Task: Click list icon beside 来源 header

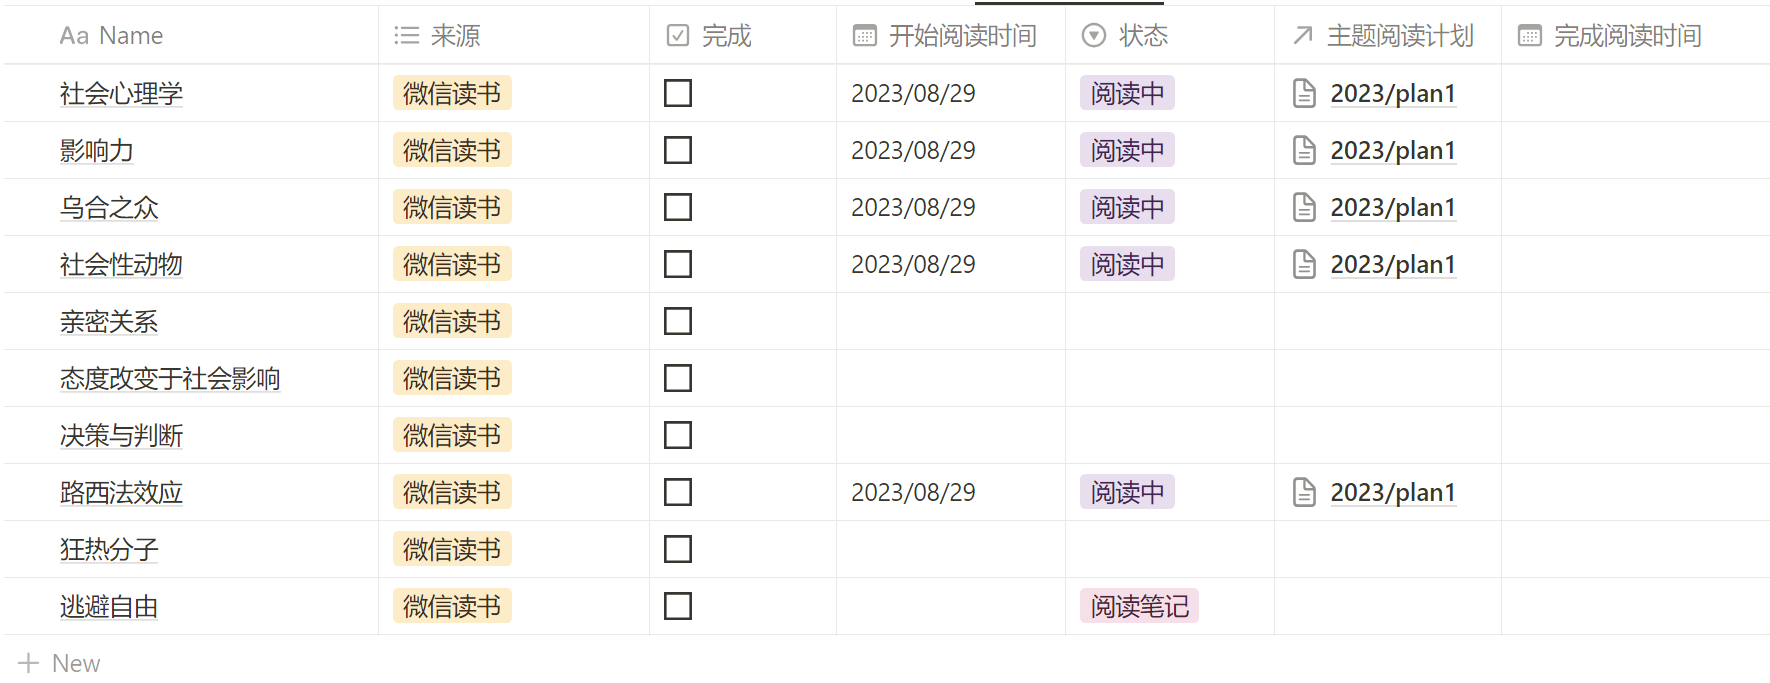Action: [407, 36]
